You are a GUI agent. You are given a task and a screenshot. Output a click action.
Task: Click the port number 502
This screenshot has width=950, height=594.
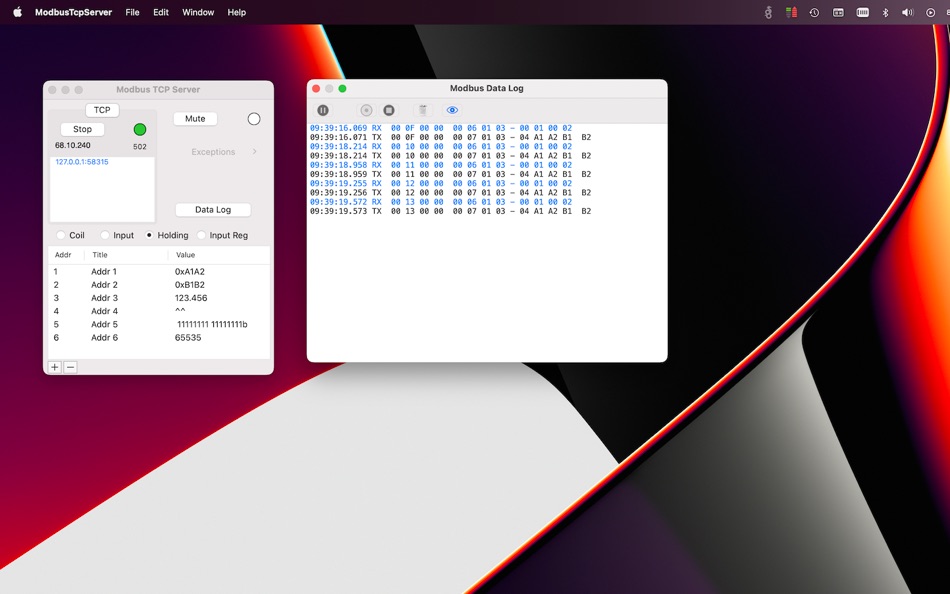(x=140, y=147)
